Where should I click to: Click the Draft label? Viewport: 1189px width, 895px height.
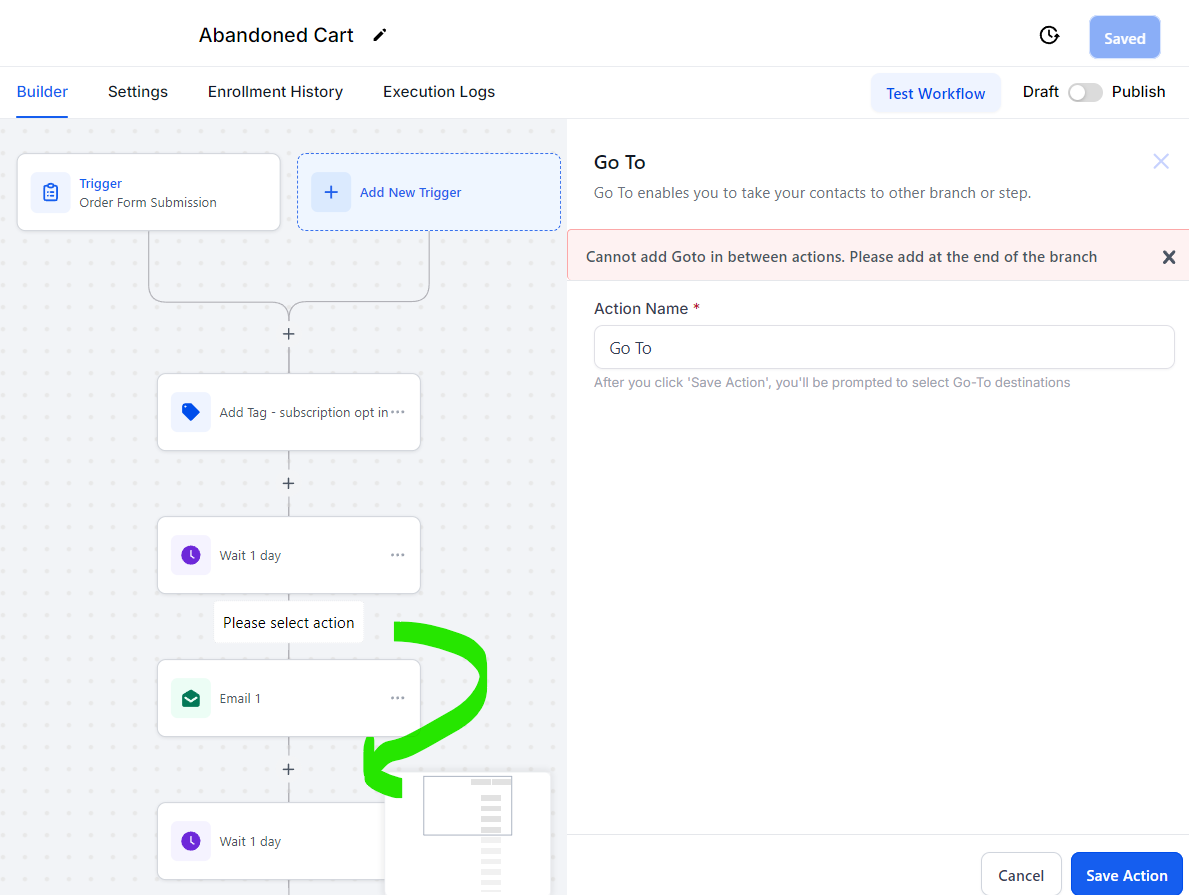tap(1040, 92)
